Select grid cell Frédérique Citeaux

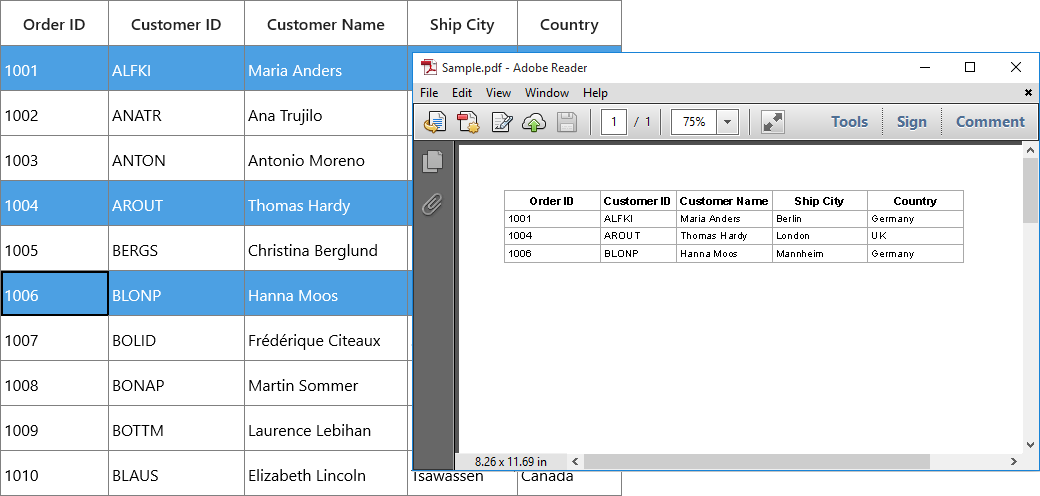coord(326,339)
